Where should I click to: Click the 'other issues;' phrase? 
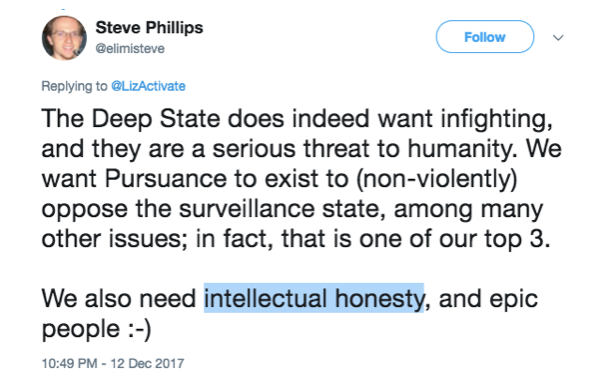pos(114,239)
